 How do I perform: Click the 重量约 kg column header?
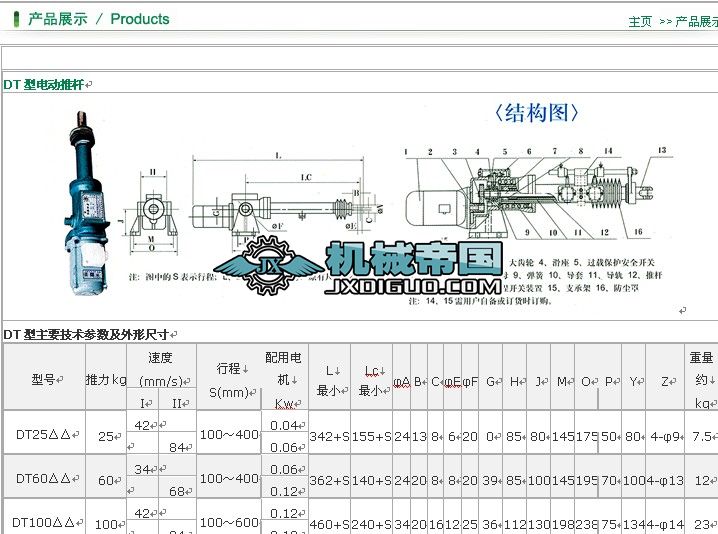pyautogui.click(x=701, y=377)
